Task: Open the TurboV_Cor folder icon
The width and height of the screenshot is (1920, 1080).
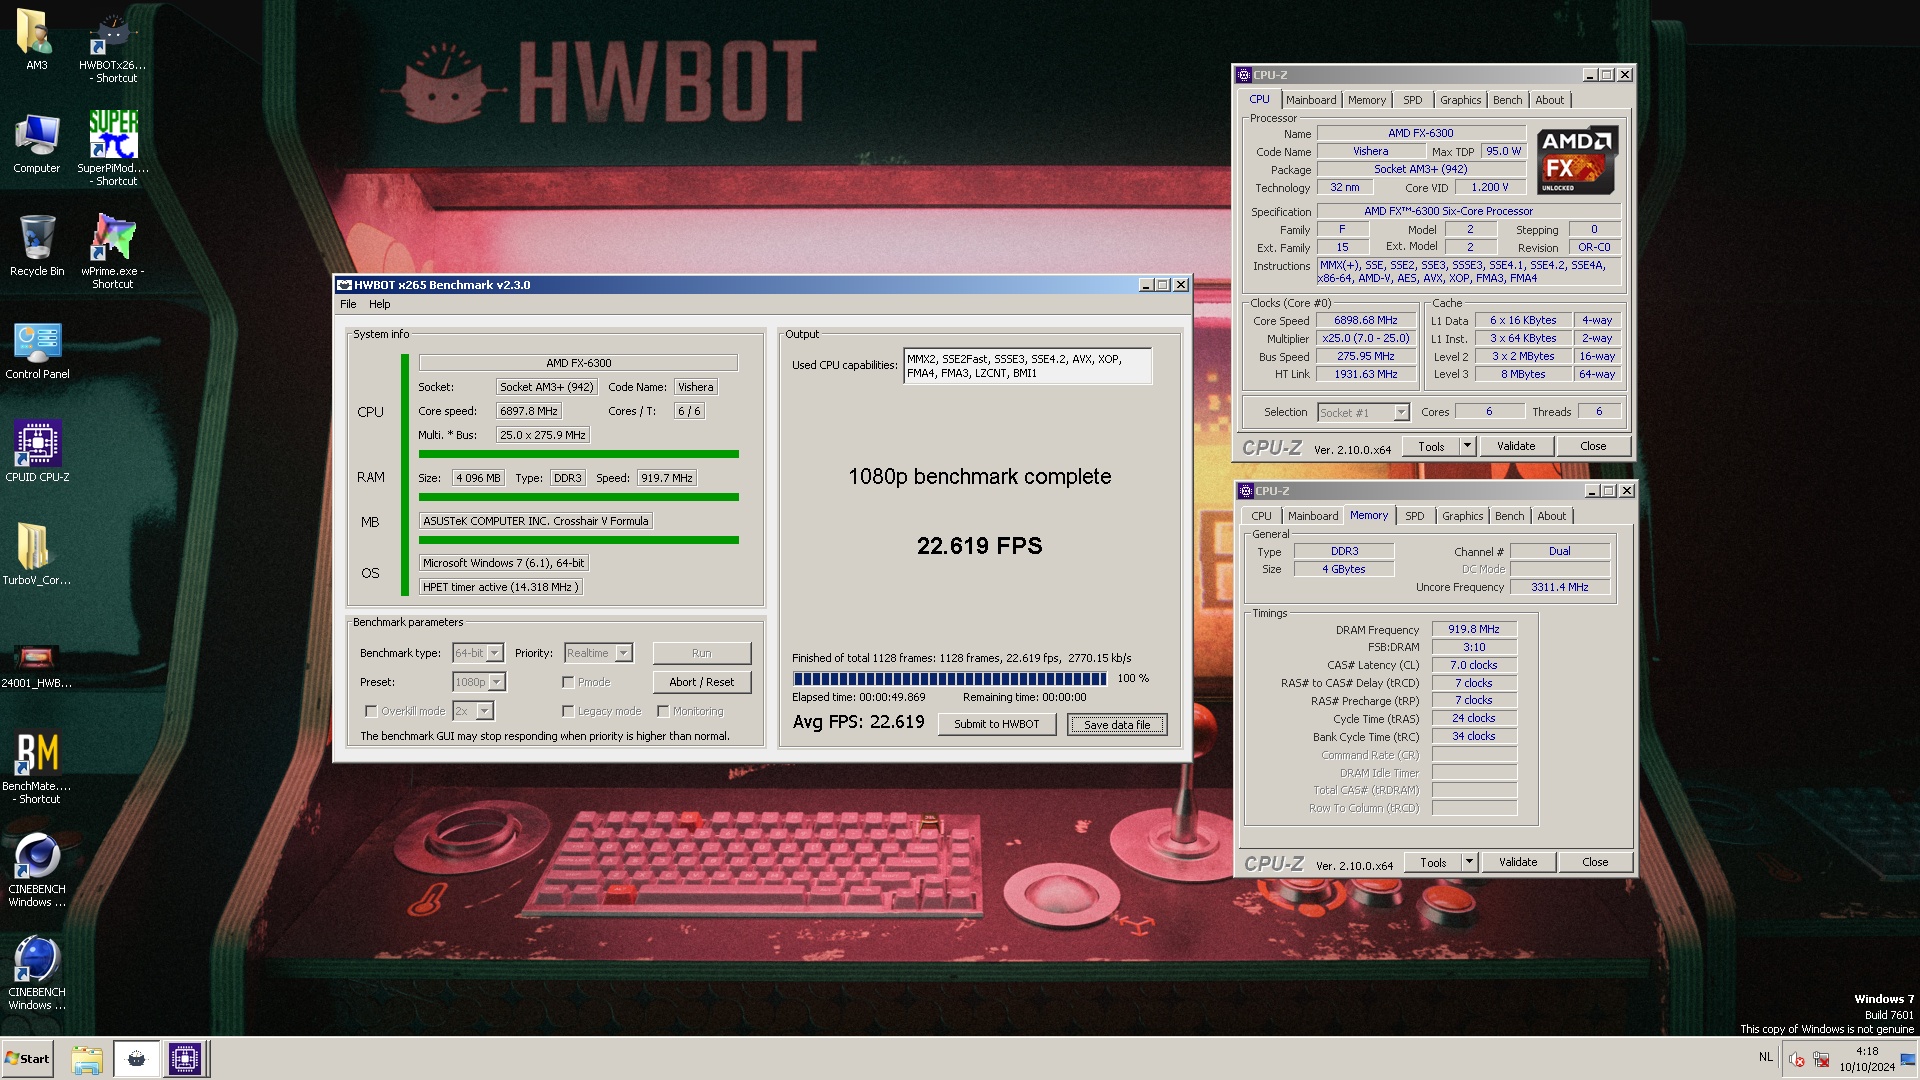Action: (x=36, y=555)
